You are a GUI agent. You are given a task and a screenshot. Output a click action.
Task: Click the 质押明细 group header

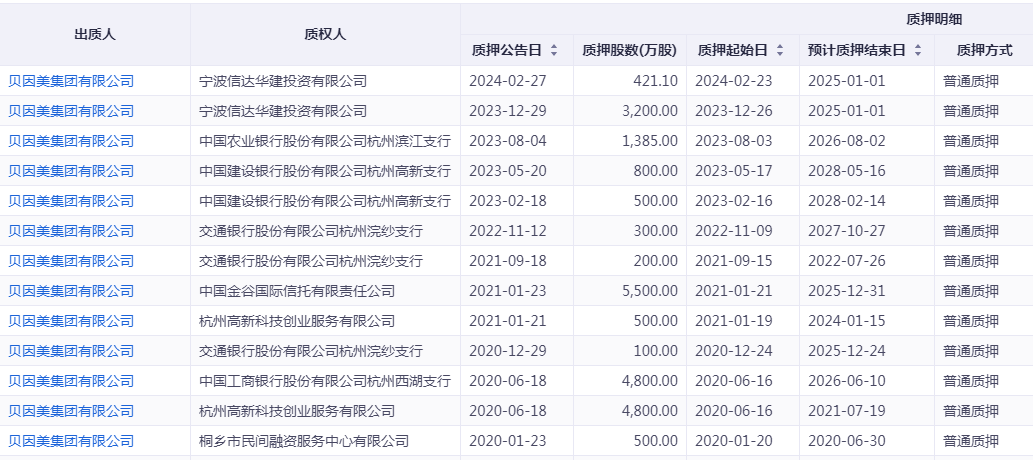click(x=934, y=20)
